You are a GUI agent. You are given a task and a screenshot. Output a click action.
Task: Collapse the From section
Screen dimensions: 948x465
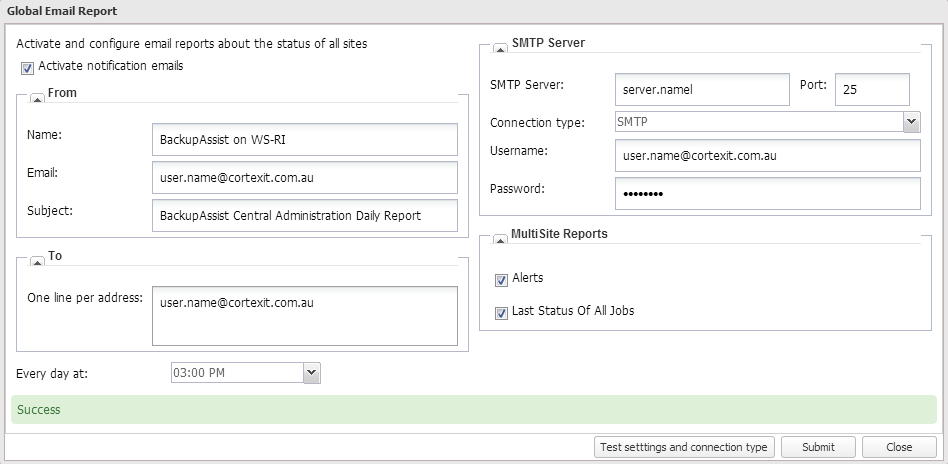coord(37,99)
